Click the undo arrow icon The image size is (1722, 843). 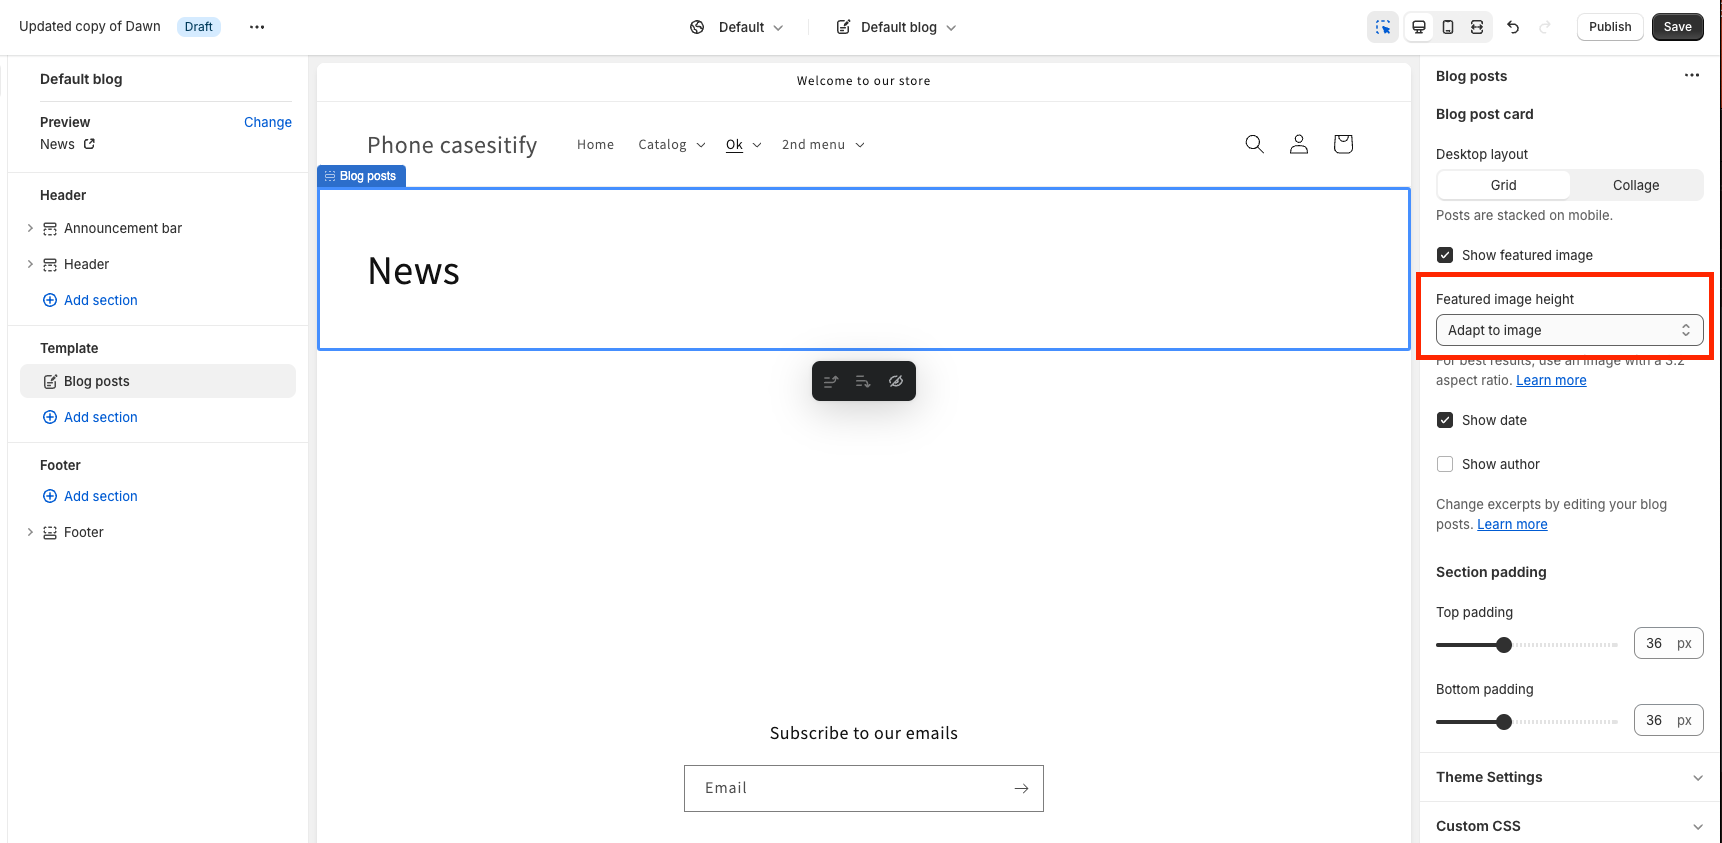[x=1513, y=27]
